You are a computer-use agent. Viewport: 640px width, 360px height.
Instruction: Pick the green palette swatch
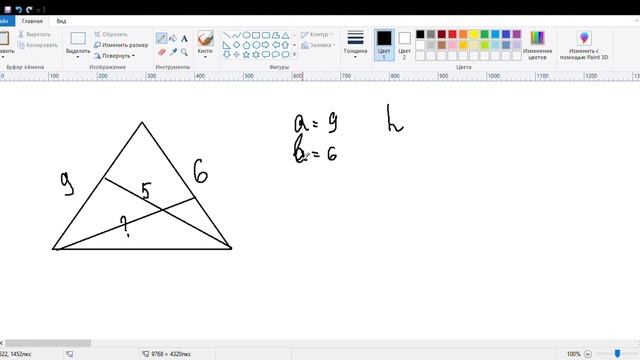coord(484,34)
